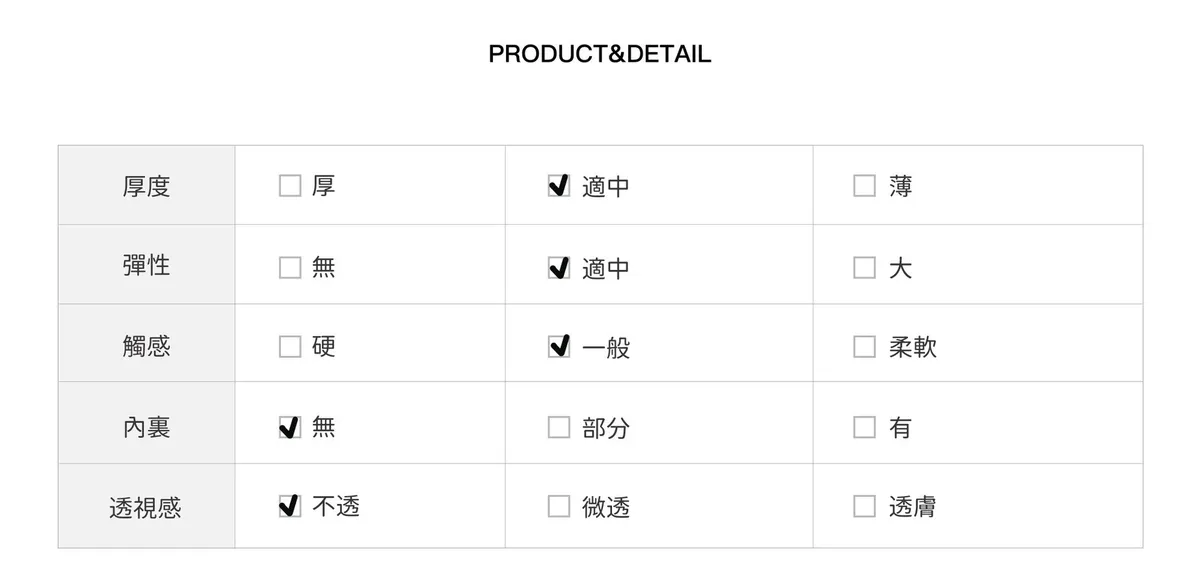Screen dimensions: 1200x576
Task: Click the 內裏 row header cell
Action: point(146,427)
